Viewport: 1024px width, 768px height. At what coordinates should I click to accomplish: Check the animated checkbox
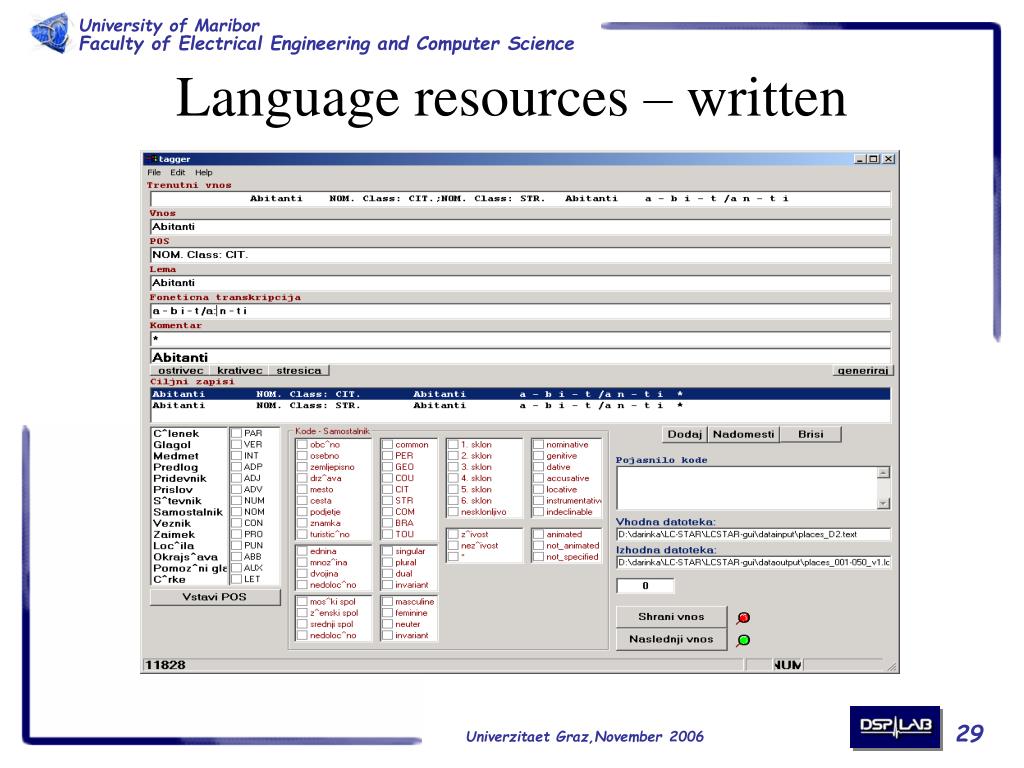[x=539, y=535]
